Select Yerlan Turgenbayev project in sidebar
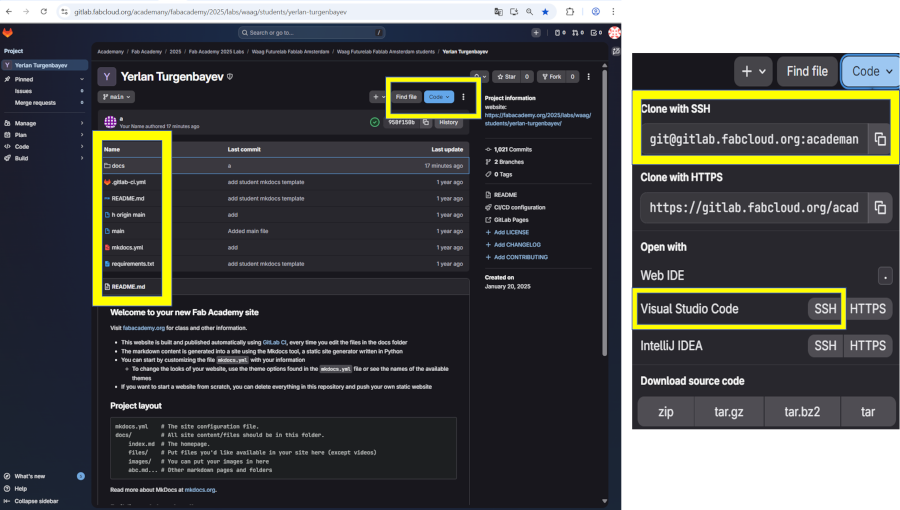The height and width of the screenshot is (510, 900). click(44, 65)
